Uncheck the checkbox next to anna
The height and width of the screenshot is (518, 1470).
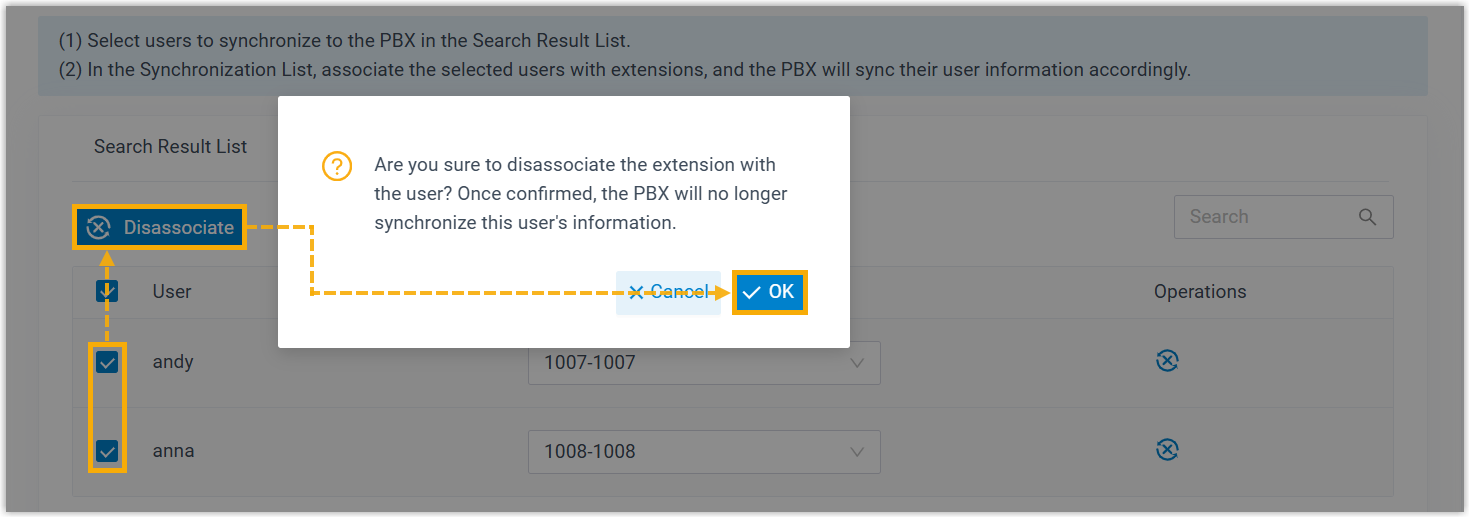coord(107,451)
